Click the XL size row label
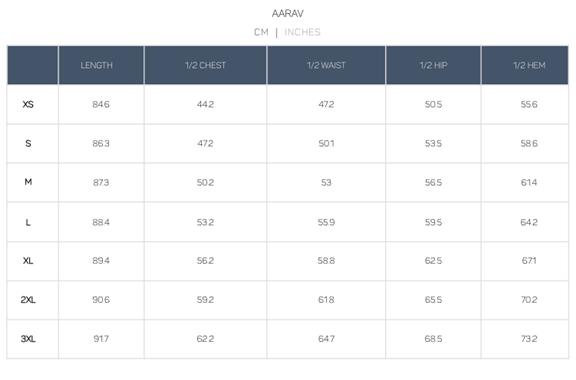The image size is (576, 380). (x=28, y=261)
